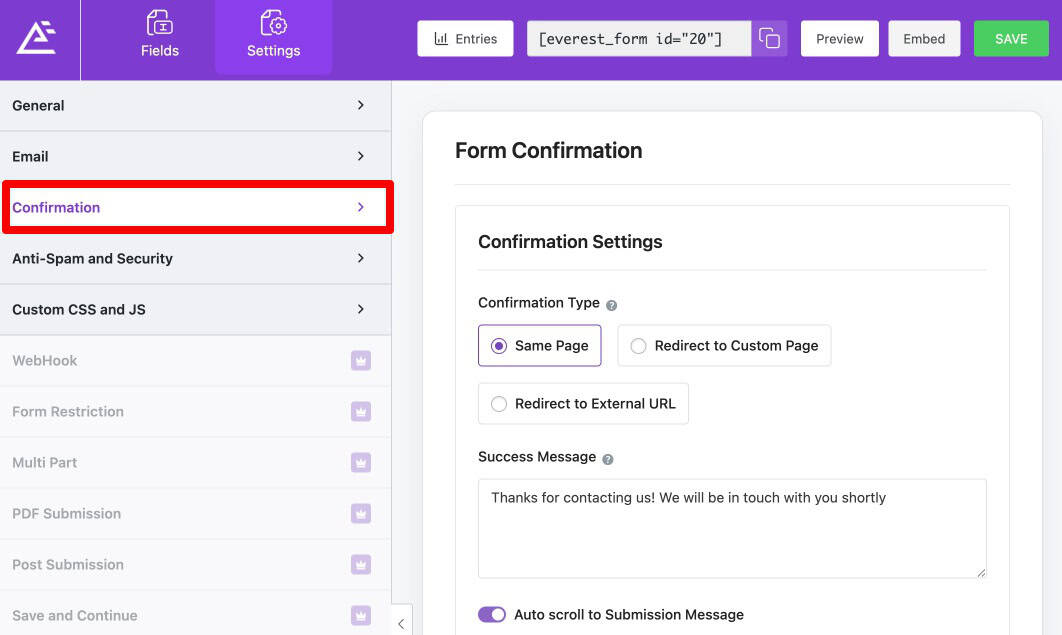
Task: Click Save and Continue crown icon
Action: pyautogui.click(x=361, y=616)
